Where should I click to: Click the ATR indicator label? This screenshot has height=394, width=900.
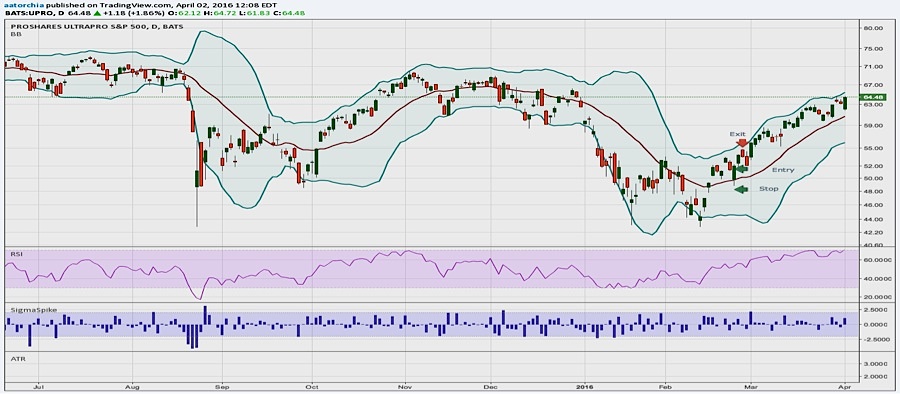[x=18, y=359]
